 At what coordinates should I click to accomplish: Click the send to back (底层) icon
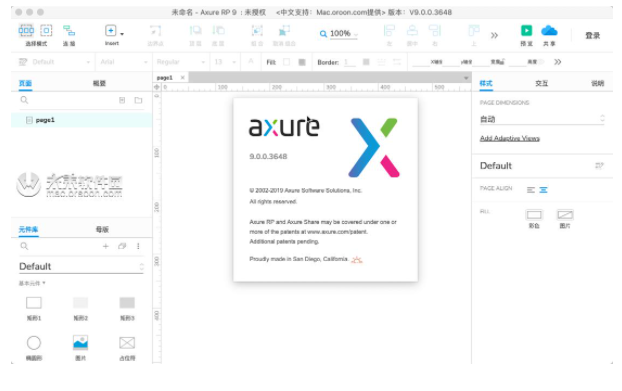coord(218,31)
